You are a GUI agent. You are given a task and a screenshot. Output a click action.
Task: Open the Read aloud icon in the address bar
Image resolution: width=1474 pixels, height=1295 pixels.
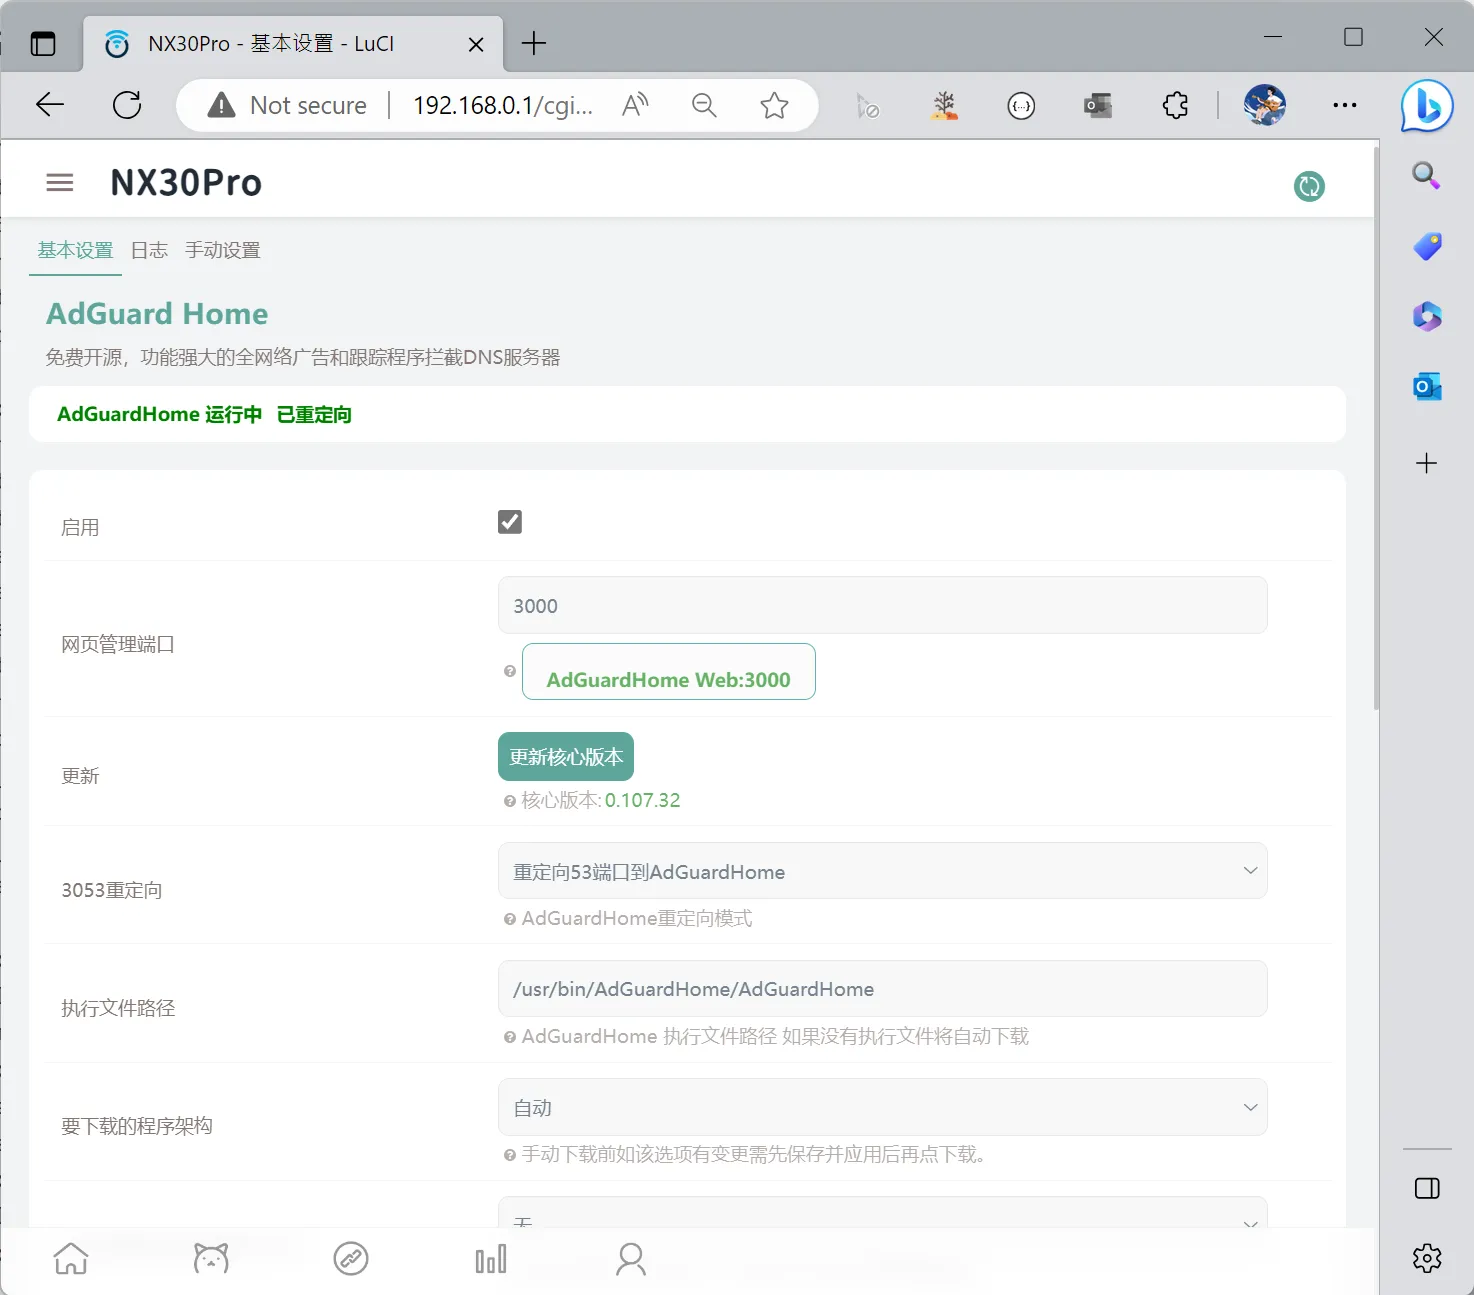coord(635,105)
